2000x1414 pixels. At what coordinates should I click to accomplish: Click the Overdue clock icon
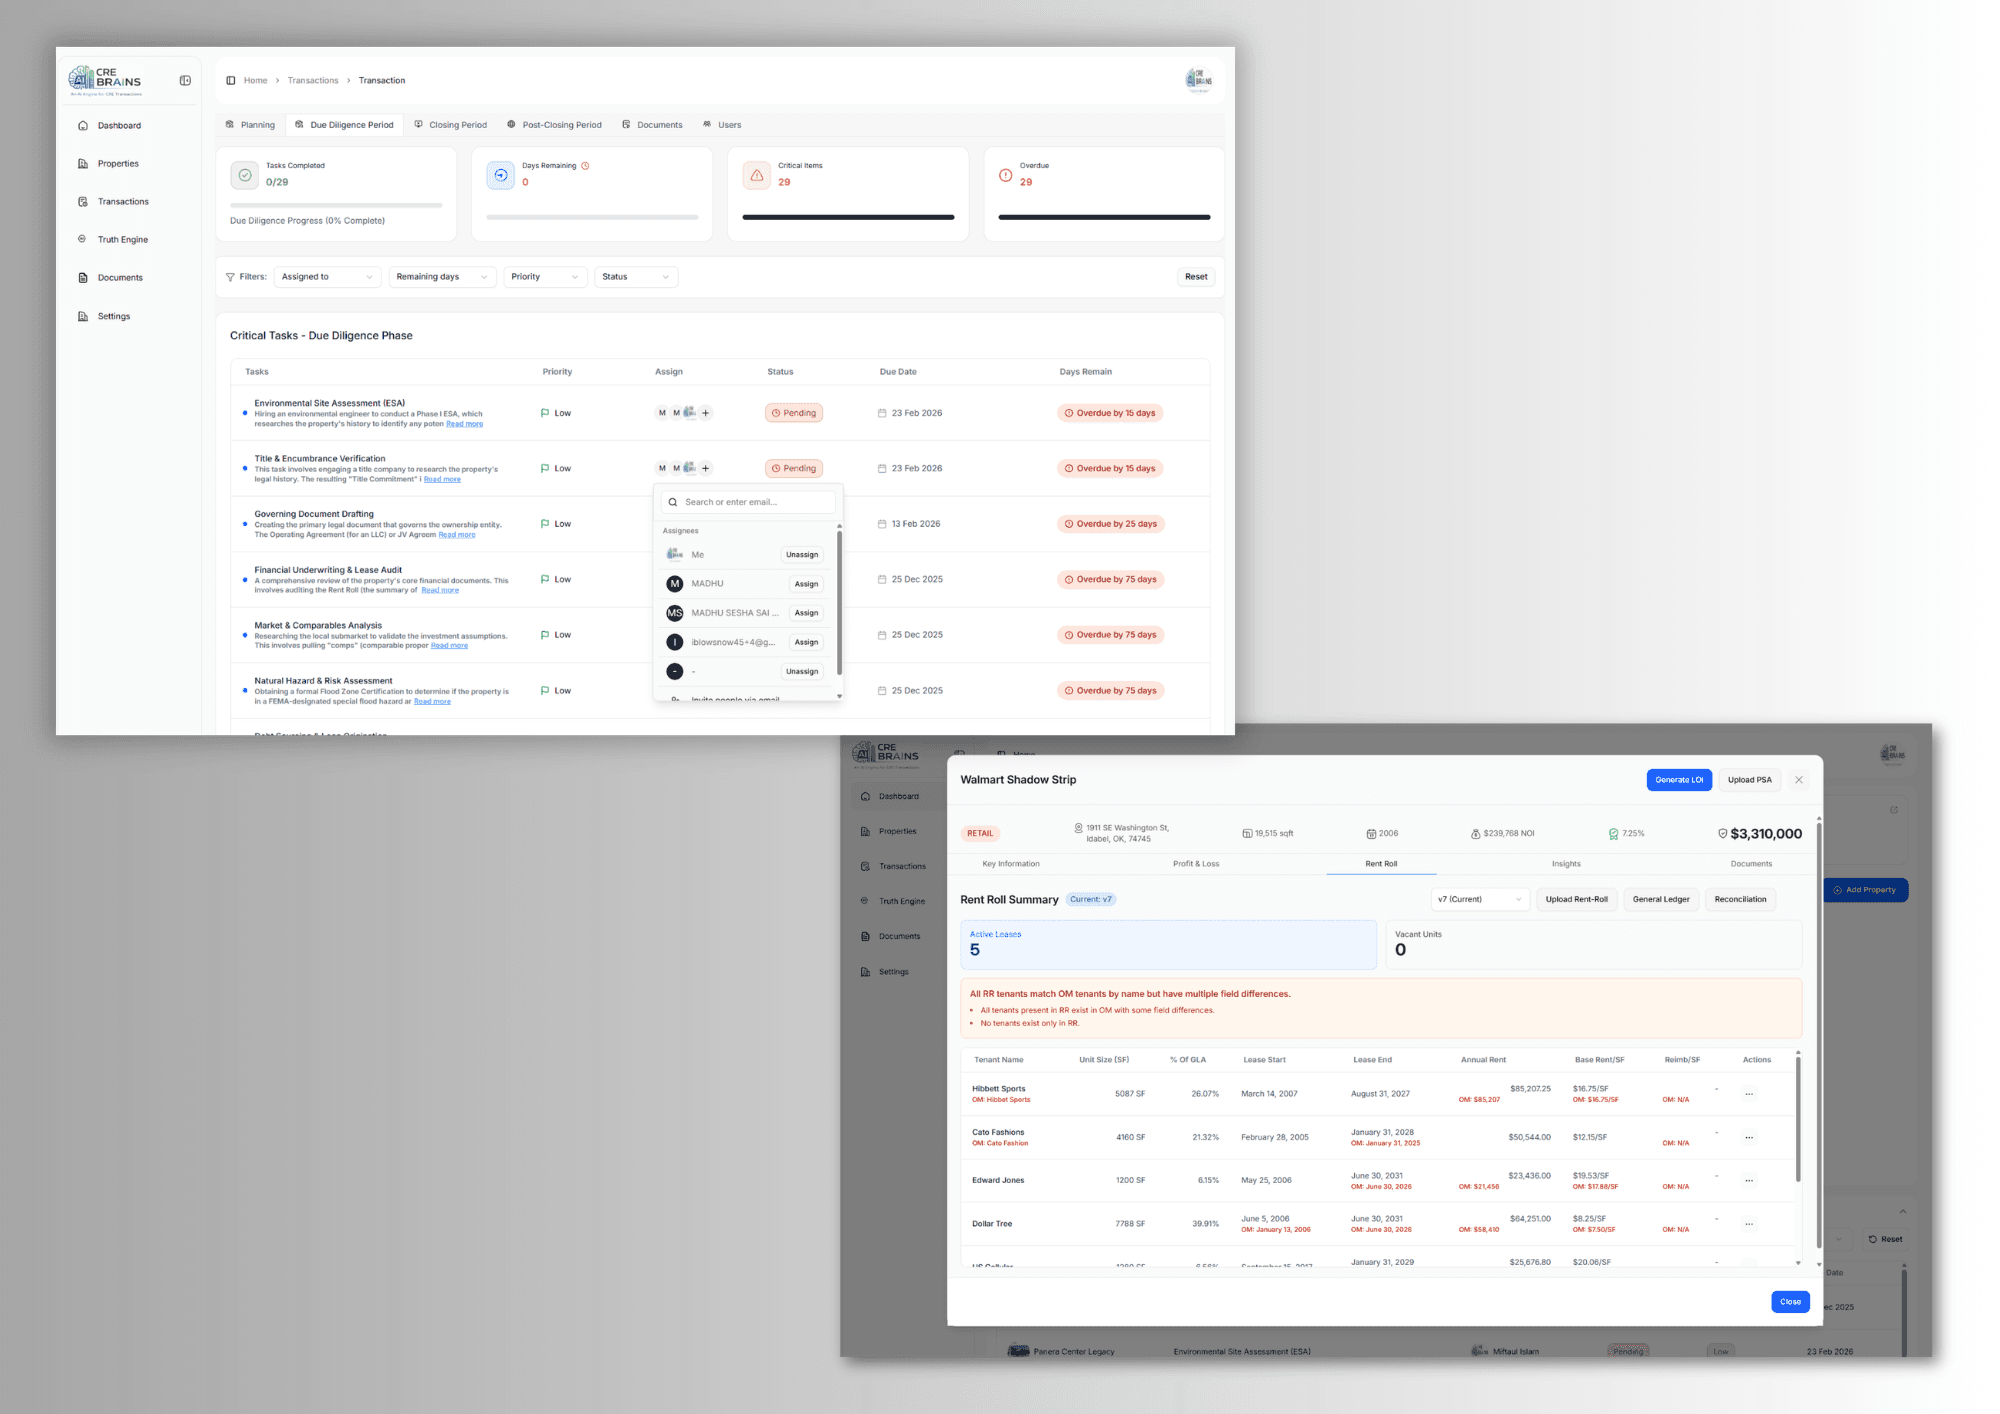pyautogui.click(x=1005, y=175)
